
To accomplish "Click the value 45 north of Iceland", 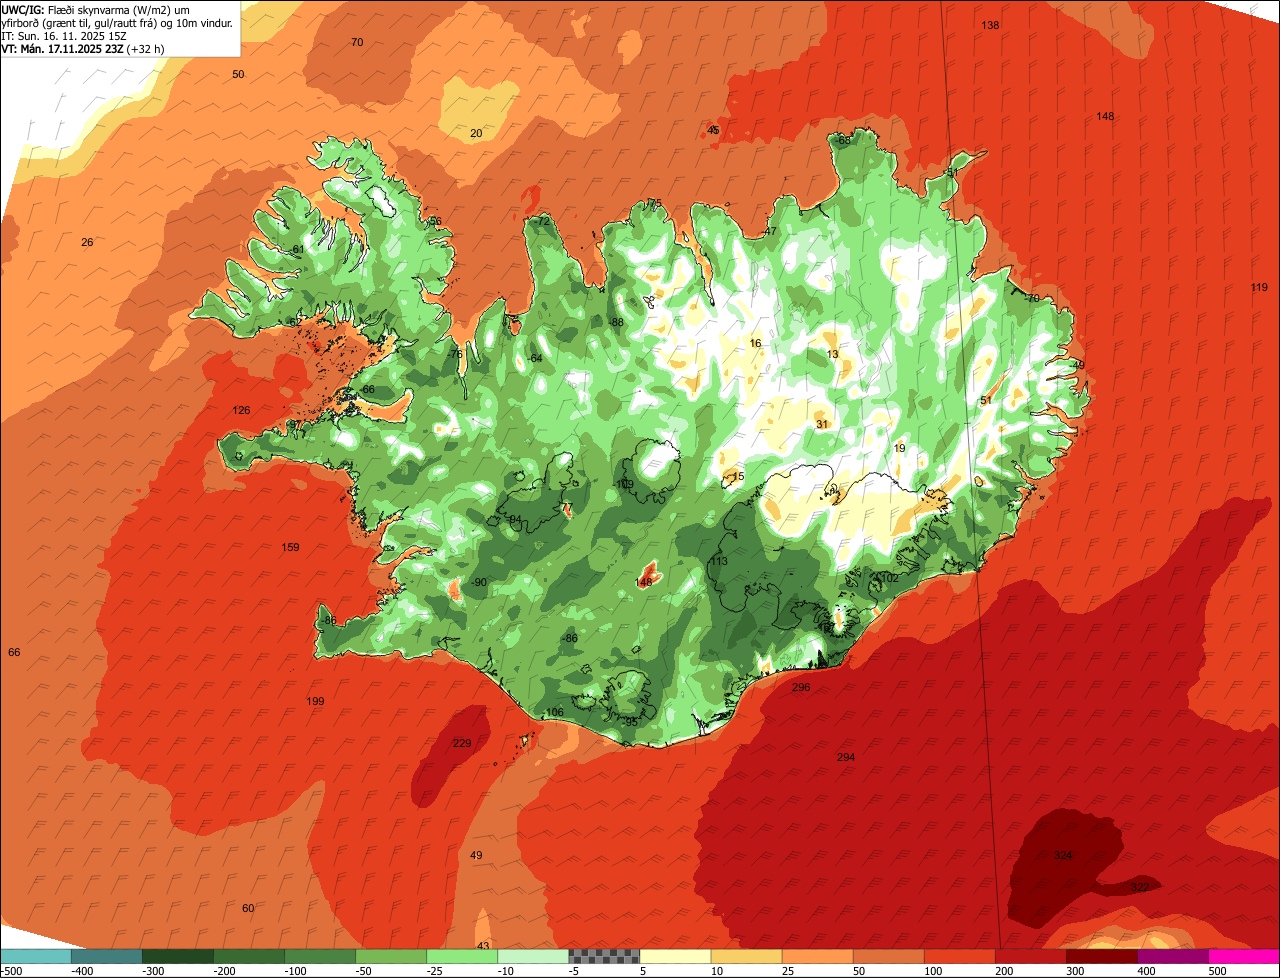I will (x=713, y=131).
